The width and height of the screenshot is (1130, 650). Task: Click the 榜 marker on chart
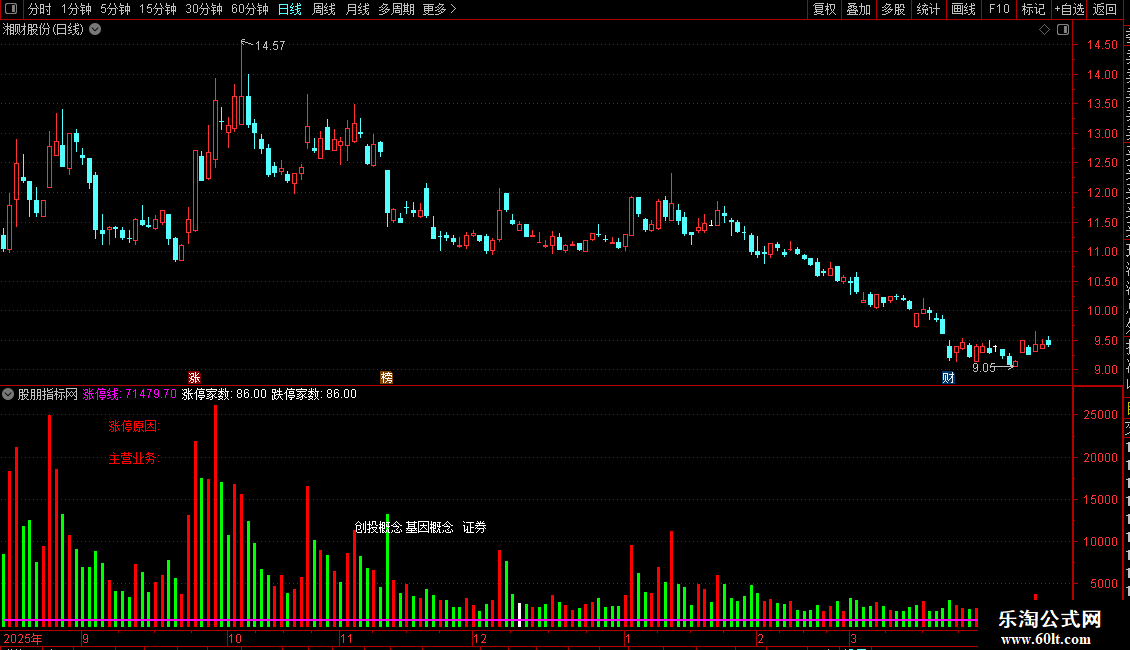pos(386,378)
